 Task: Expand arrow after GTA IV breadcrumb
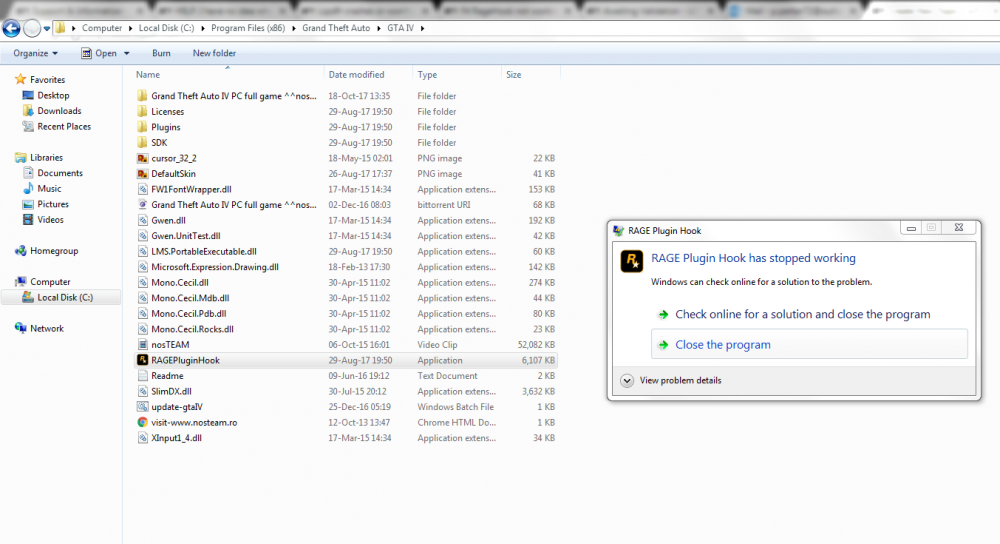pos(422,28)
